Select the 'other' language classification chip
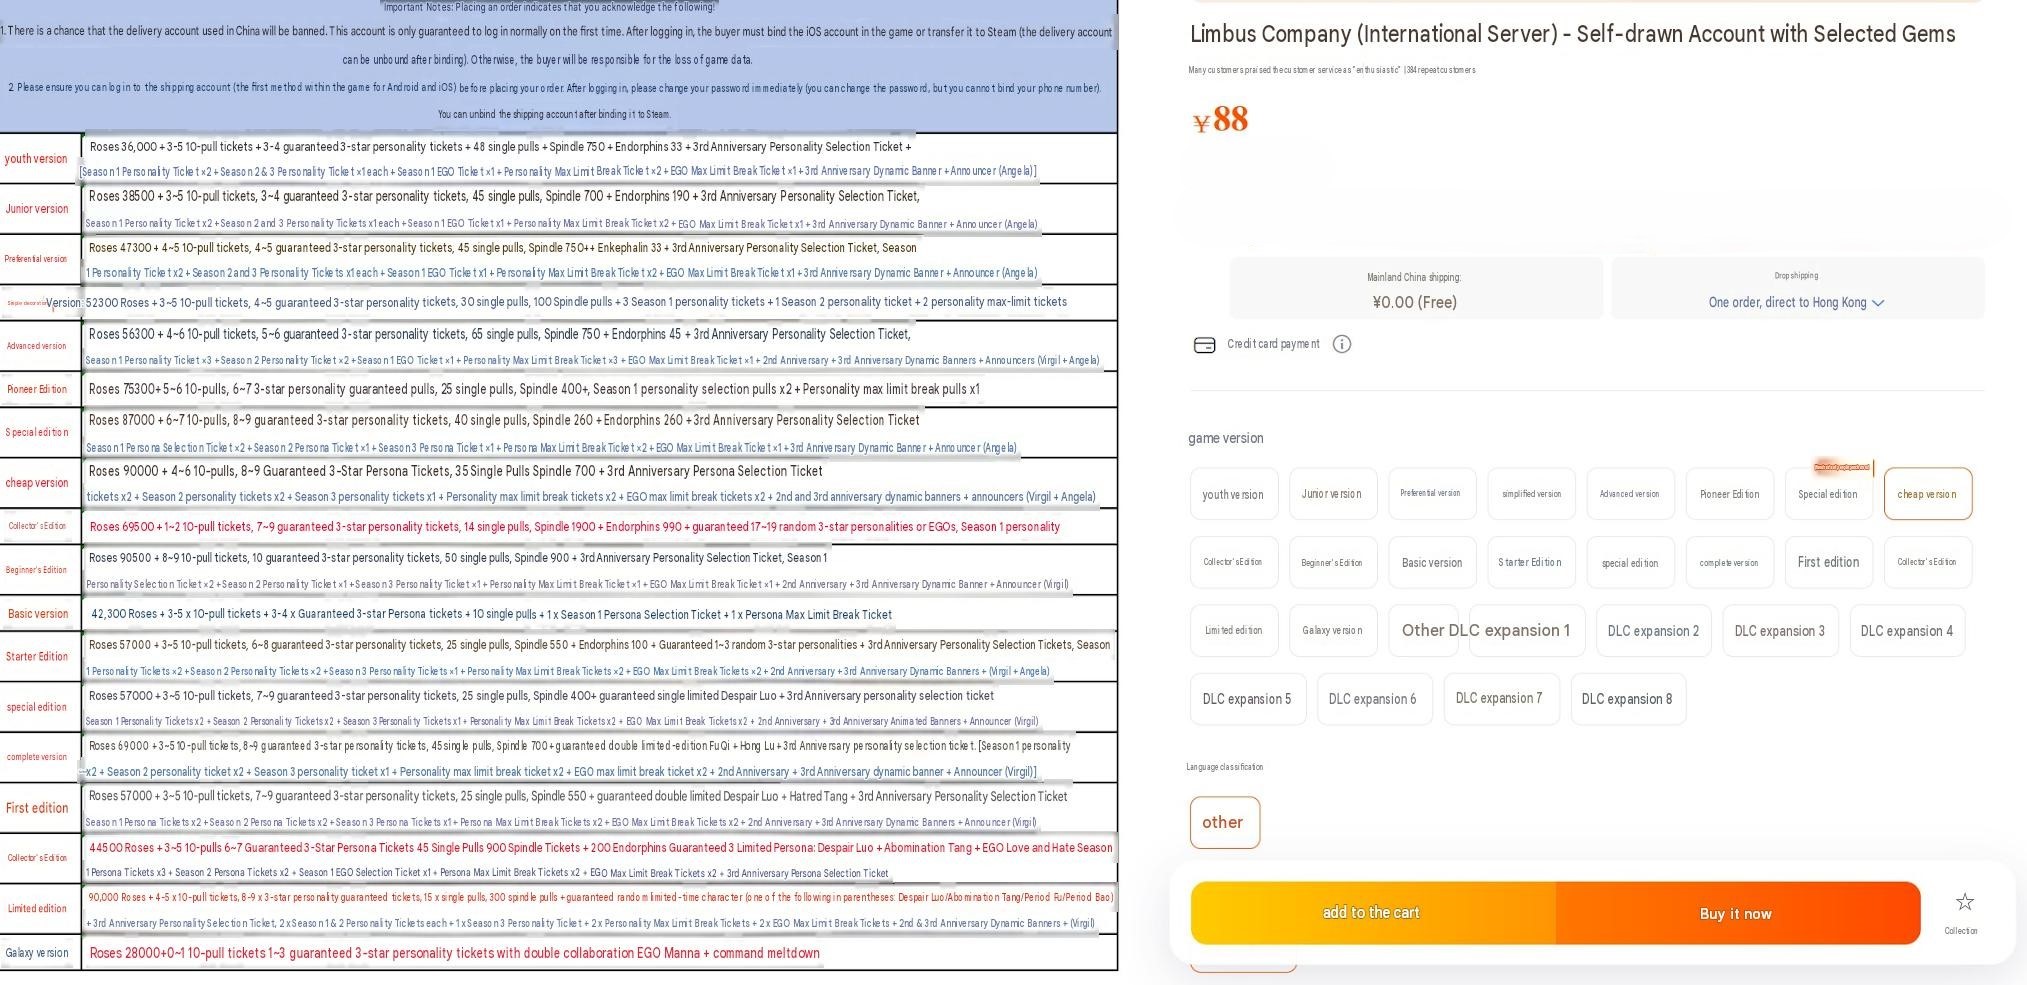 click(1224, 822)
